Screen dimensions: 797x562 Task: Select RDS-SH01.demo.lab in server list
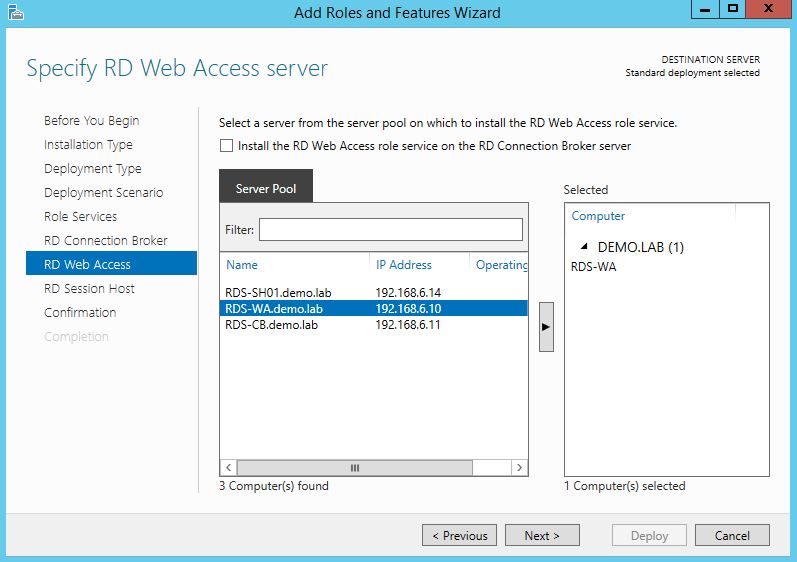pos(278,293)
